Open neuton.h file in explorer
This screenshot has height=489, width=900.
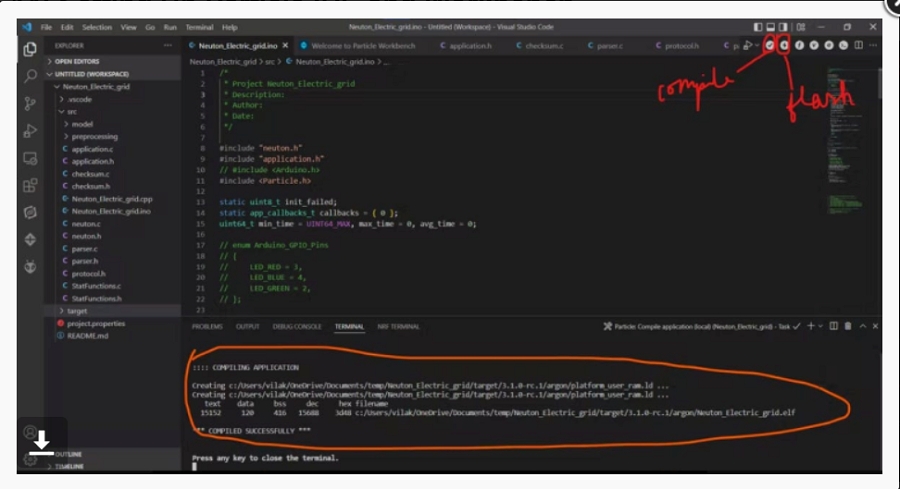click(85, 236)
